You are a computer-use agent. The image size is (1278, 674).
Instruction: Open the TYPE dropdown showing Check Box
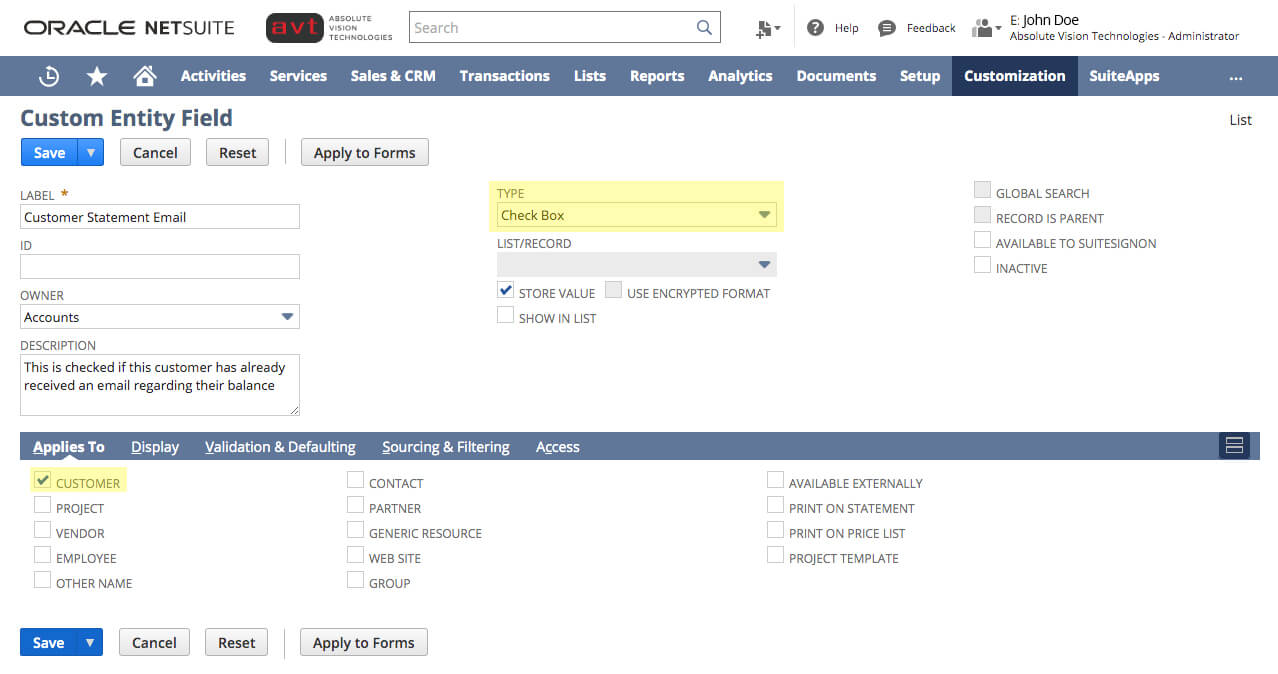(x=764, y=214)
